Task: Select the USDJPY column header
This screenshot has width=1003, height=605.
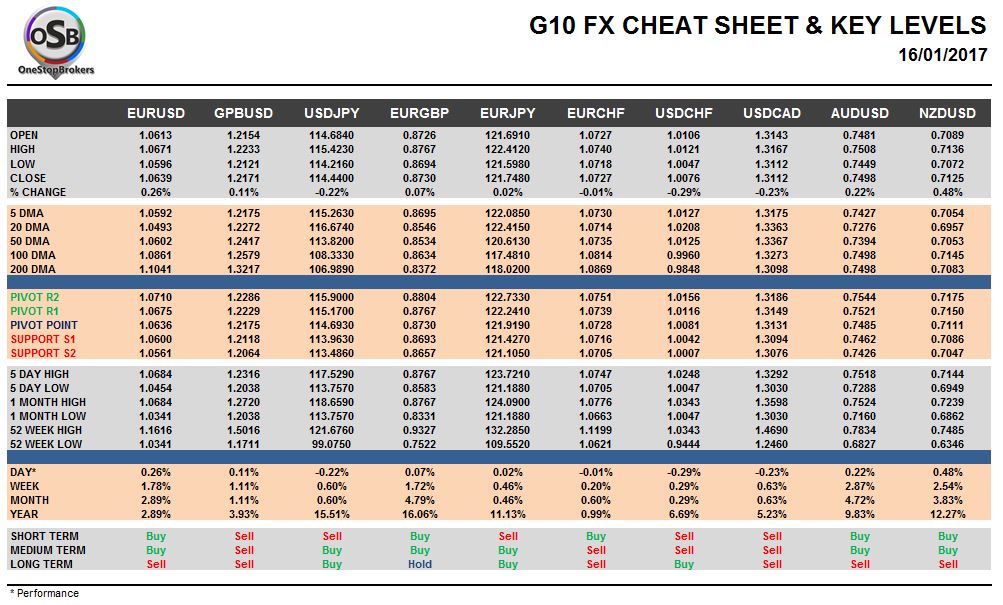Action: pos(331,113)
